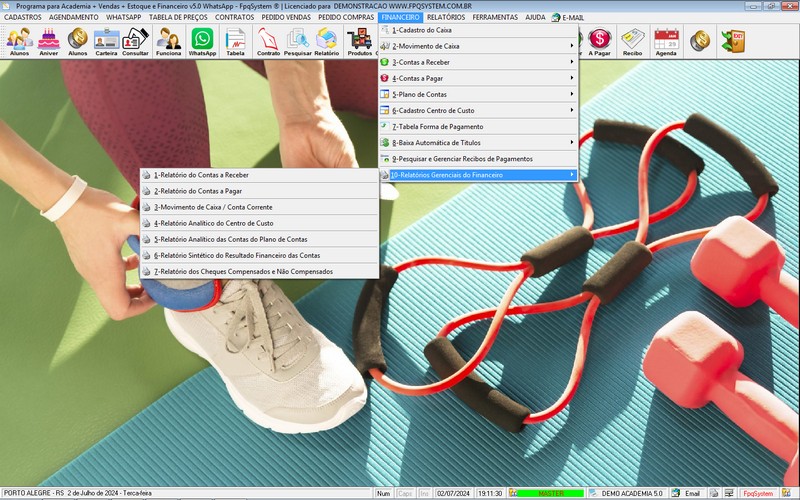Open the Funciona employees icon

169,41
